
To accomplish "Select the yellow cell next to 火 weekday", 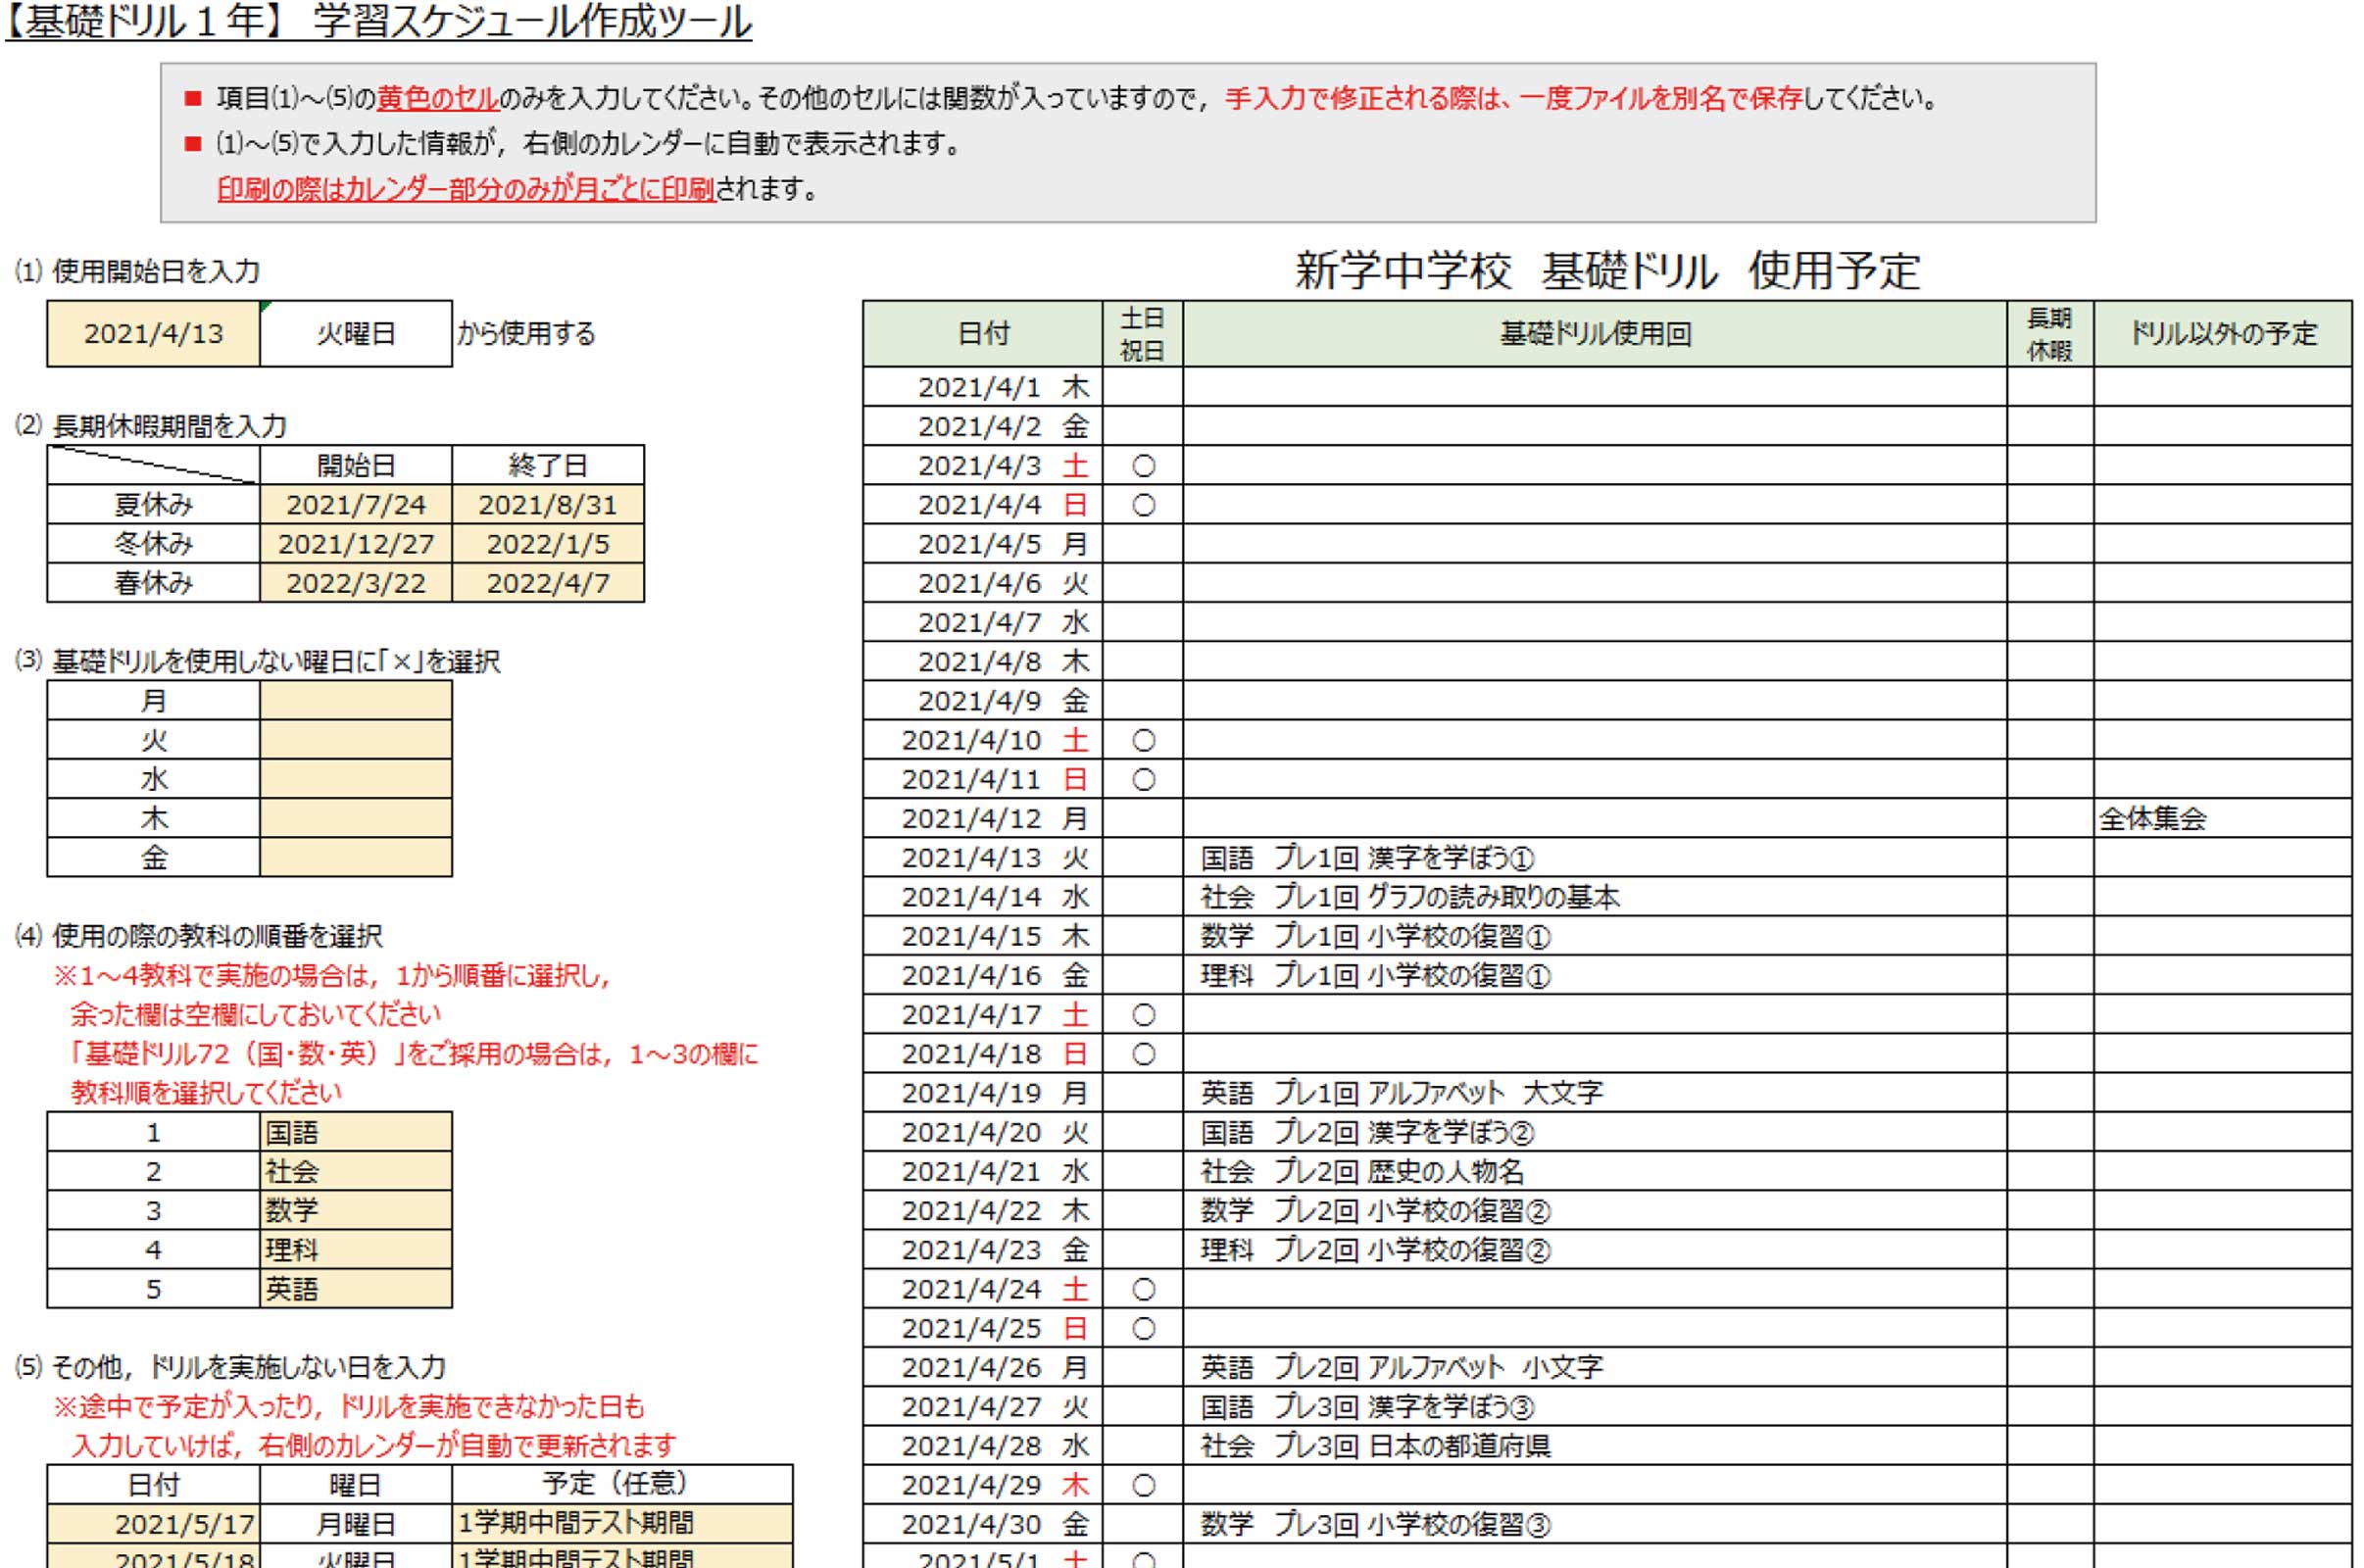I will [x=356, y=739].
